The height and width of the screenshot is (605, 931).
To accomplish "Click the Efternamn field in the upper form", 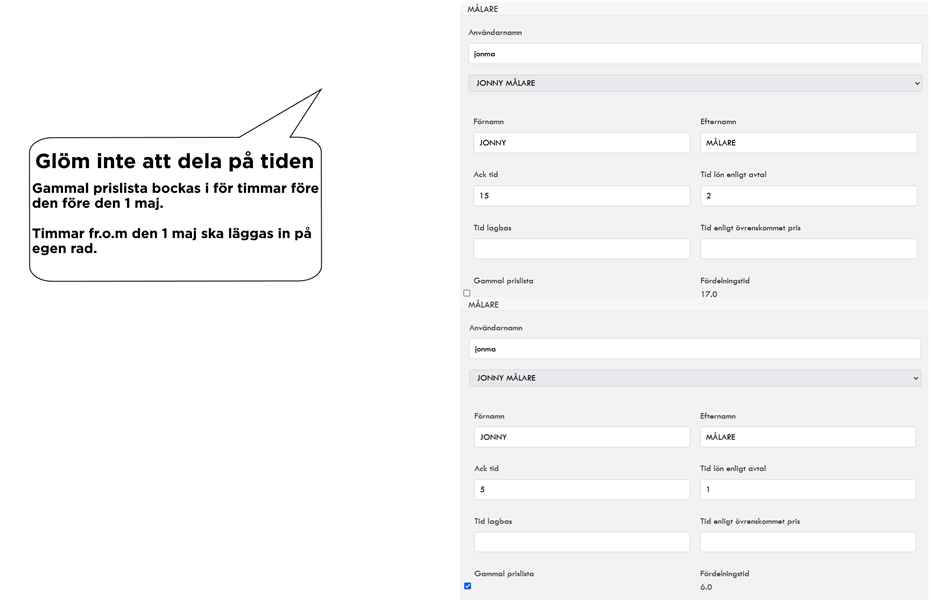I will click(809, 142).
